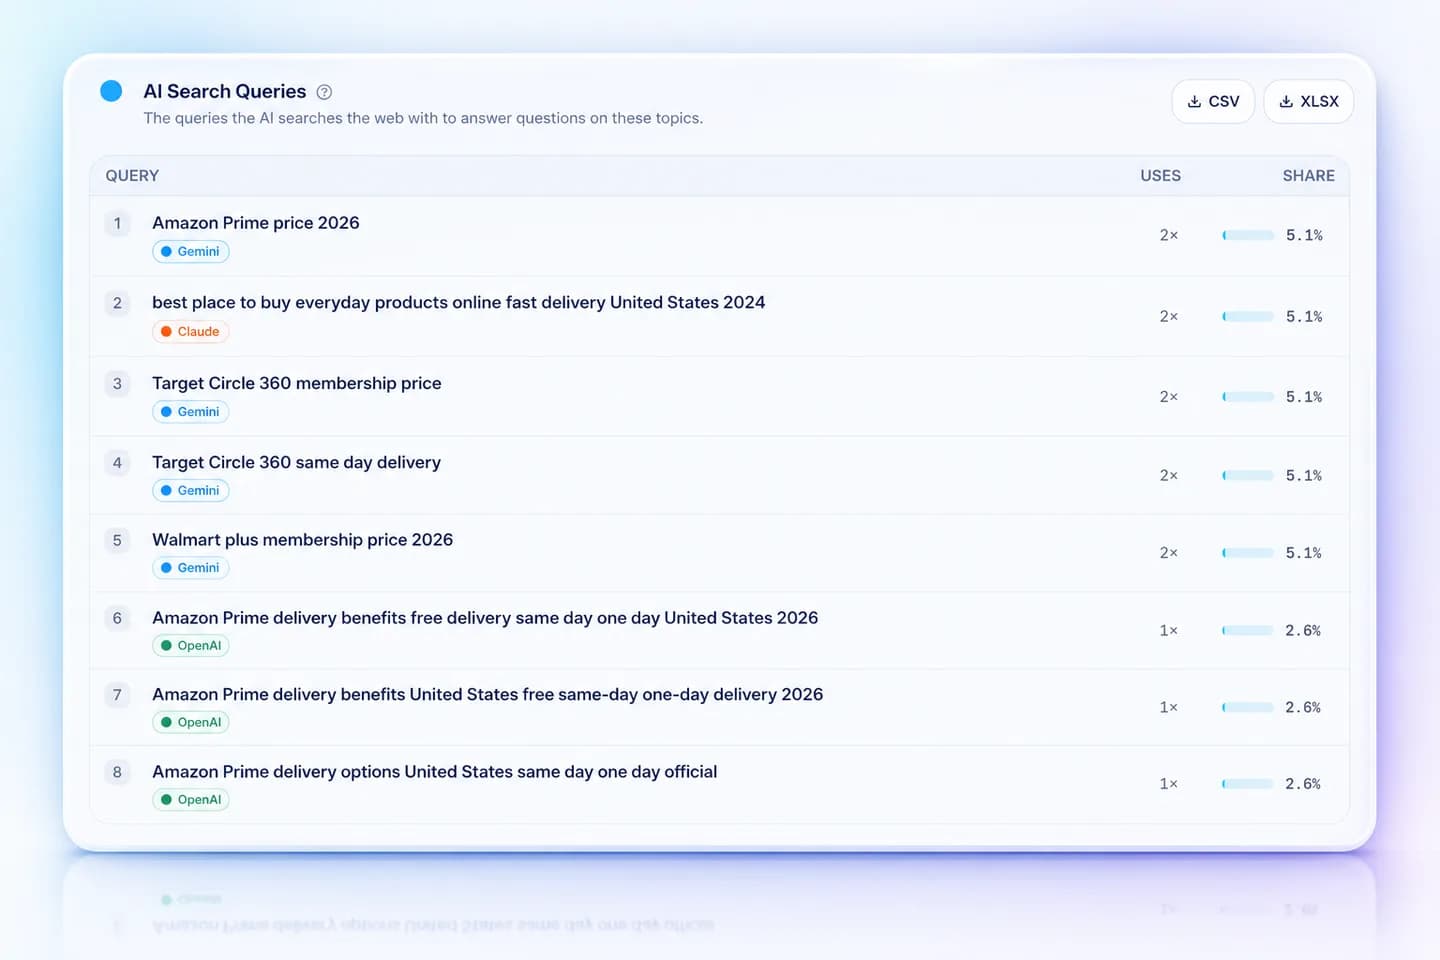
Task: Click the subtitle describing AI search queries
Action: 423,118
